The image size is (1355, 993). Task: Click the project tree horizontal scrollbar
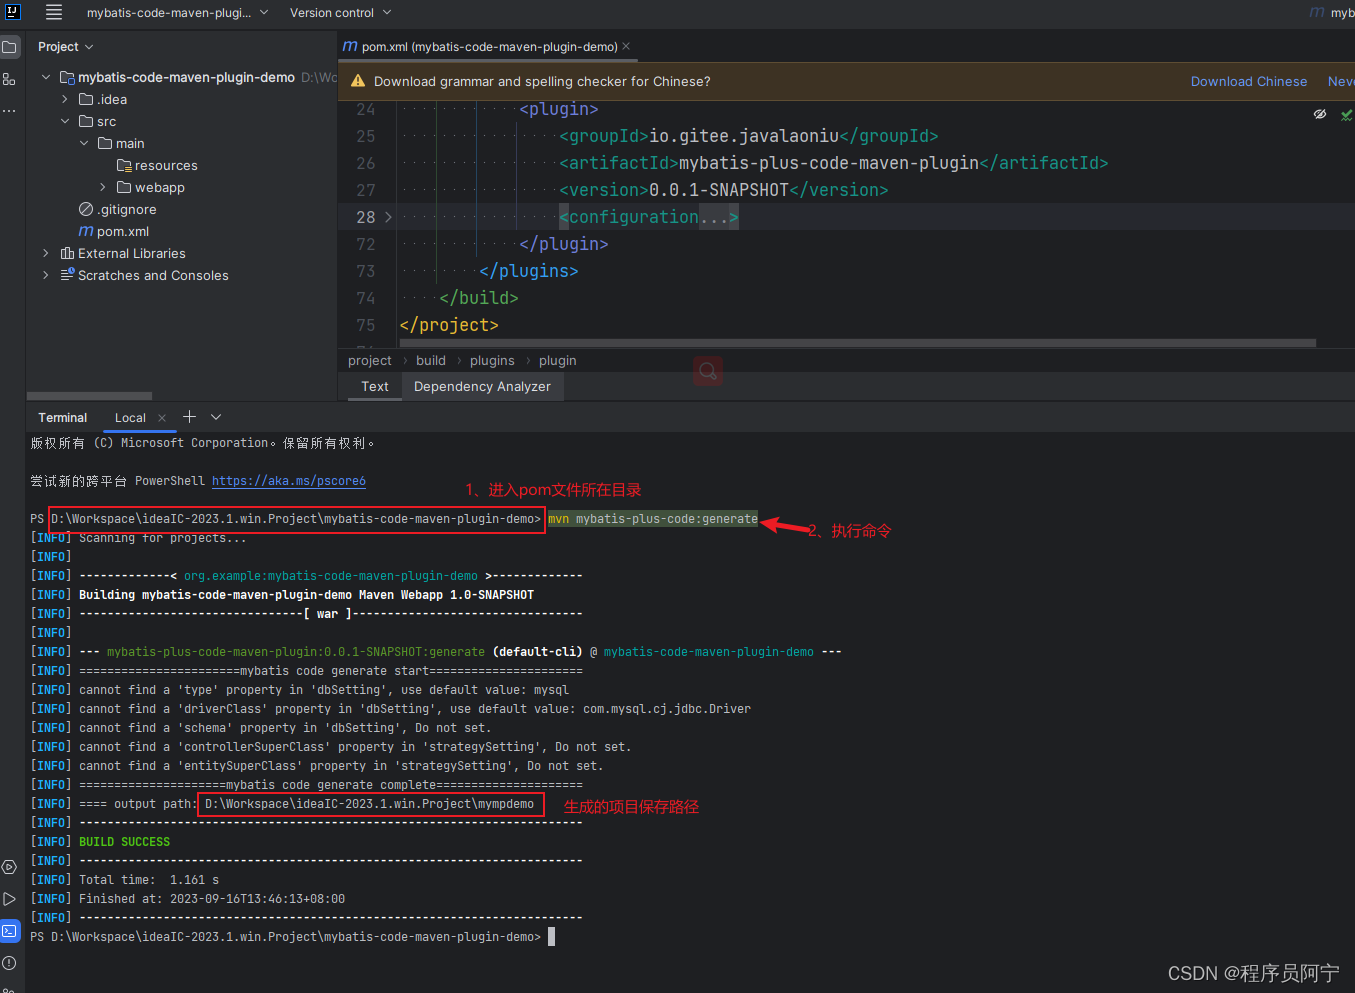90,395
